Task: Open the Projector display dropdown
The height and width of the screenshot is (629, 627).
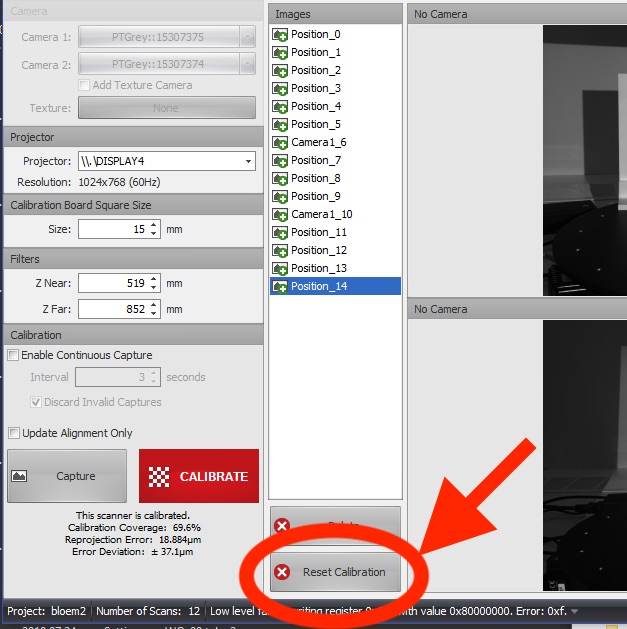Action: click(x=248, y=161)
